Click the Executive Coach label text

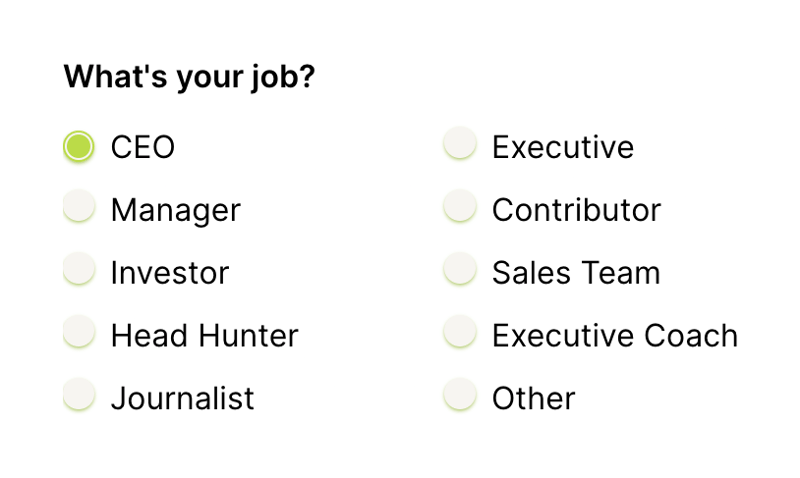click(x=614, y=336)
